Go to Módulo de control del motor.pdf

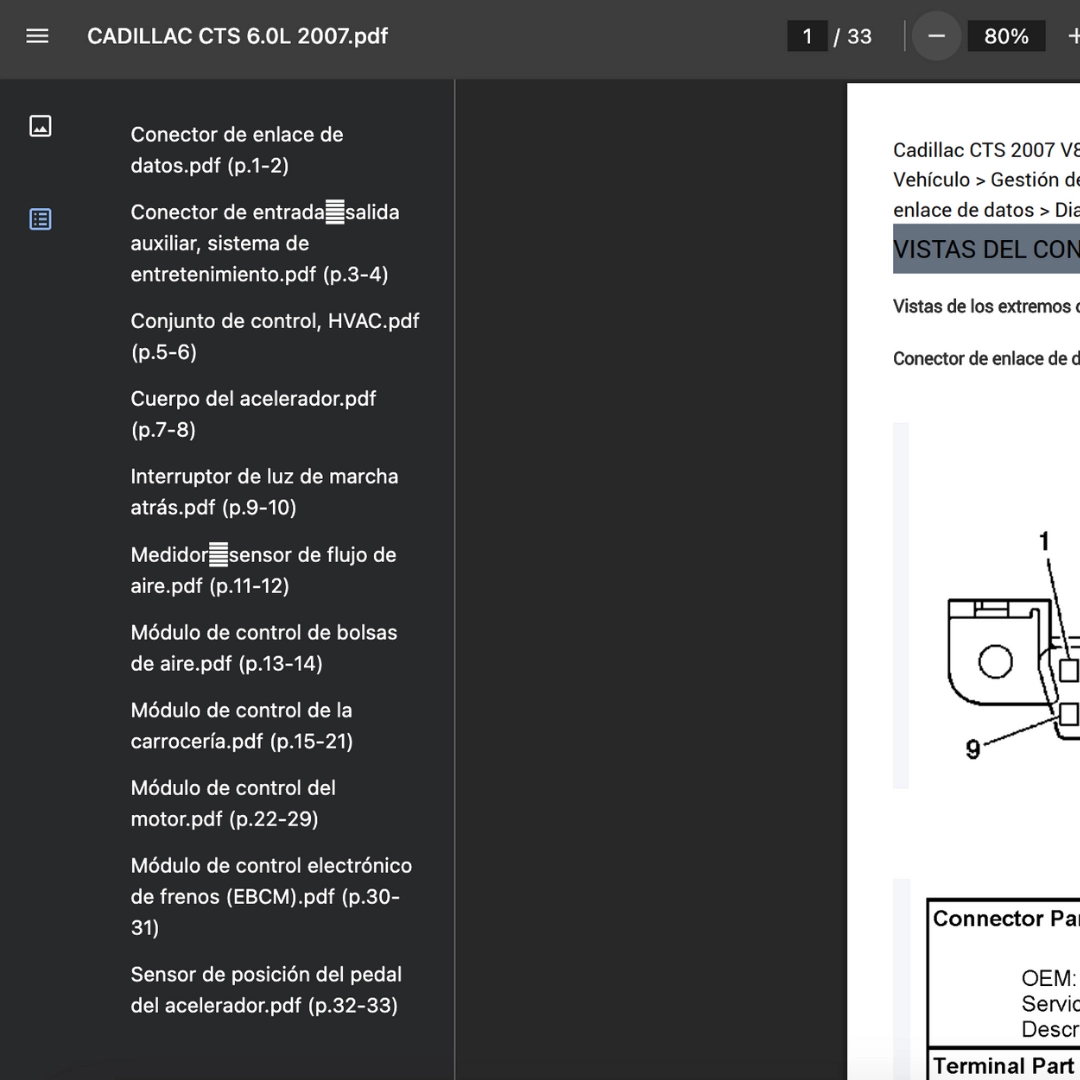click(x=233, y=803)
